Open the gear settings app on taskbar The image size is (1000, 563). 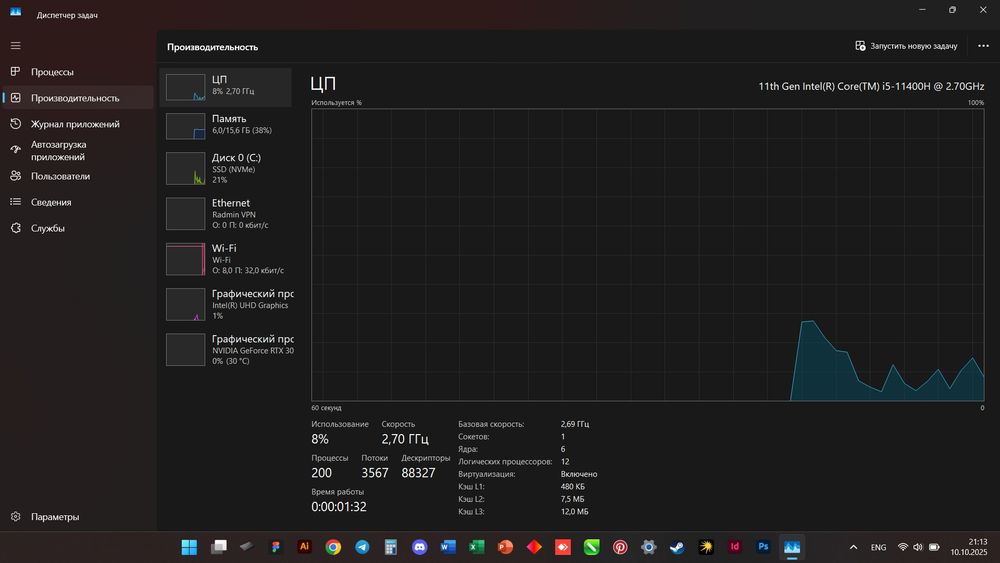pos(649,547)
